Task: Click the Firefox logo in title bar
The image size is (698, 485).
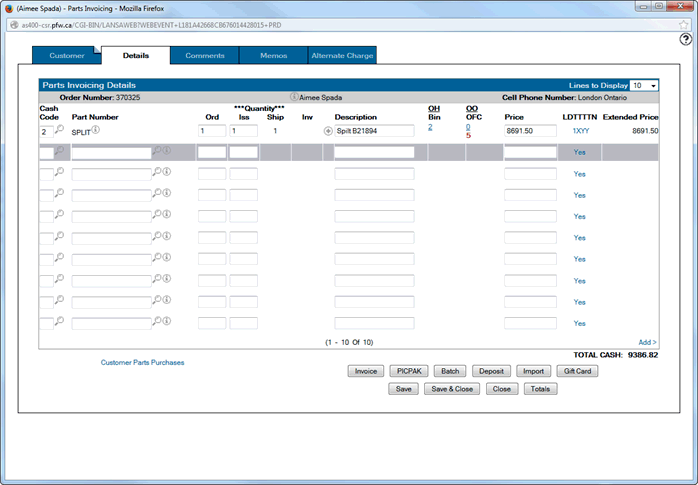Action: pos(8,8)
